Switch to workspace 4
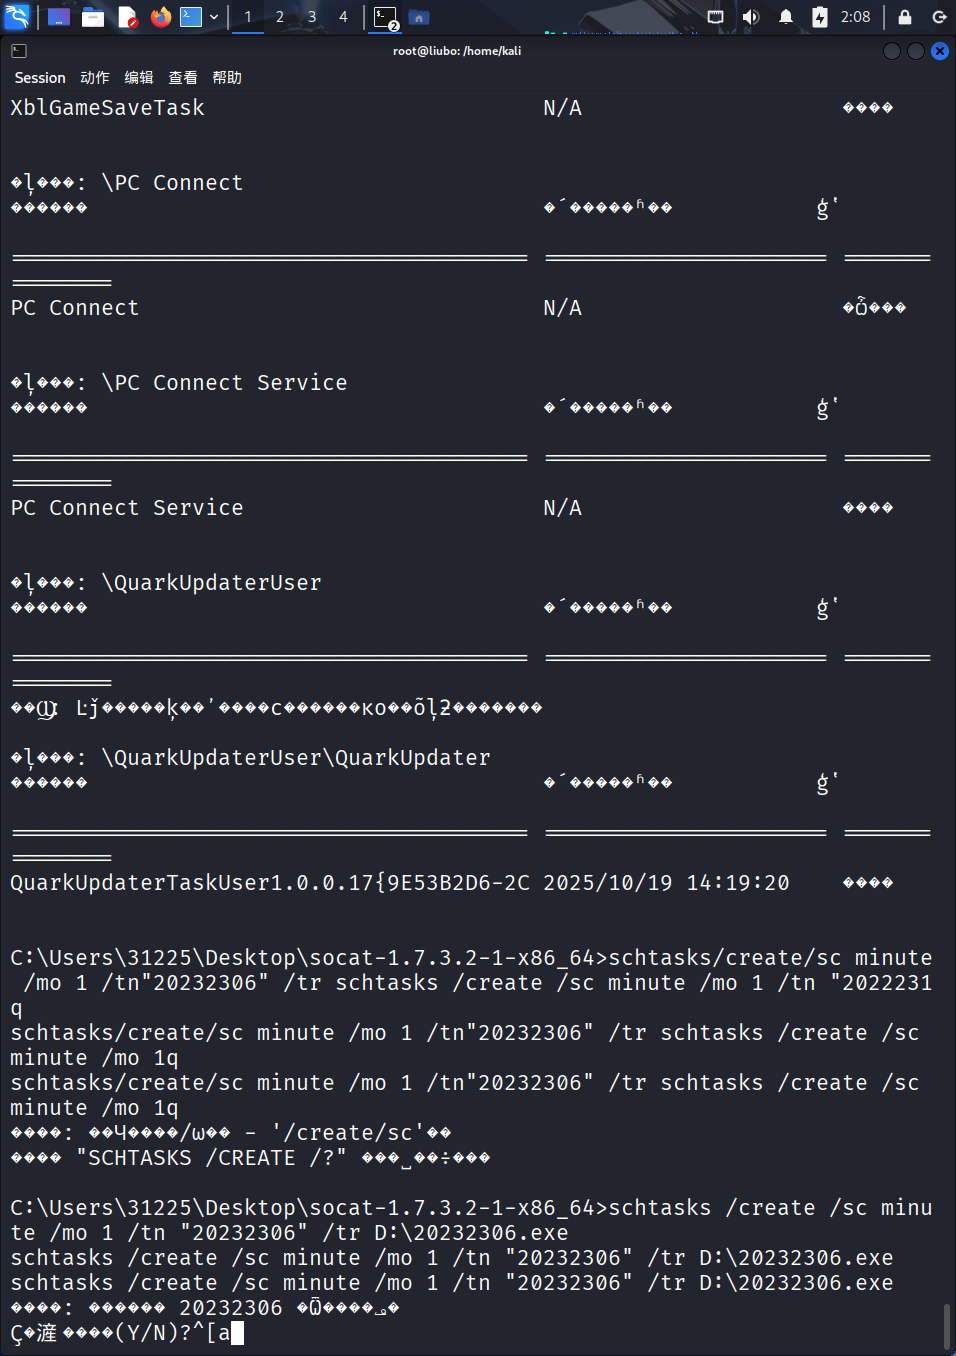Screen dimensions: 956x1356 click(x=343, y=17)
